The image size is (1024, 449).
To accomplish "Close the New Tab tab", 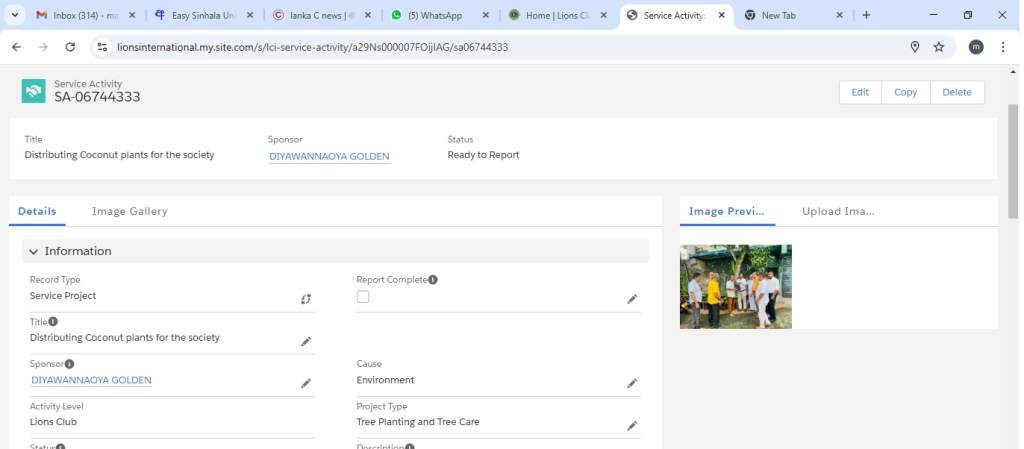I will click(840, 15).
